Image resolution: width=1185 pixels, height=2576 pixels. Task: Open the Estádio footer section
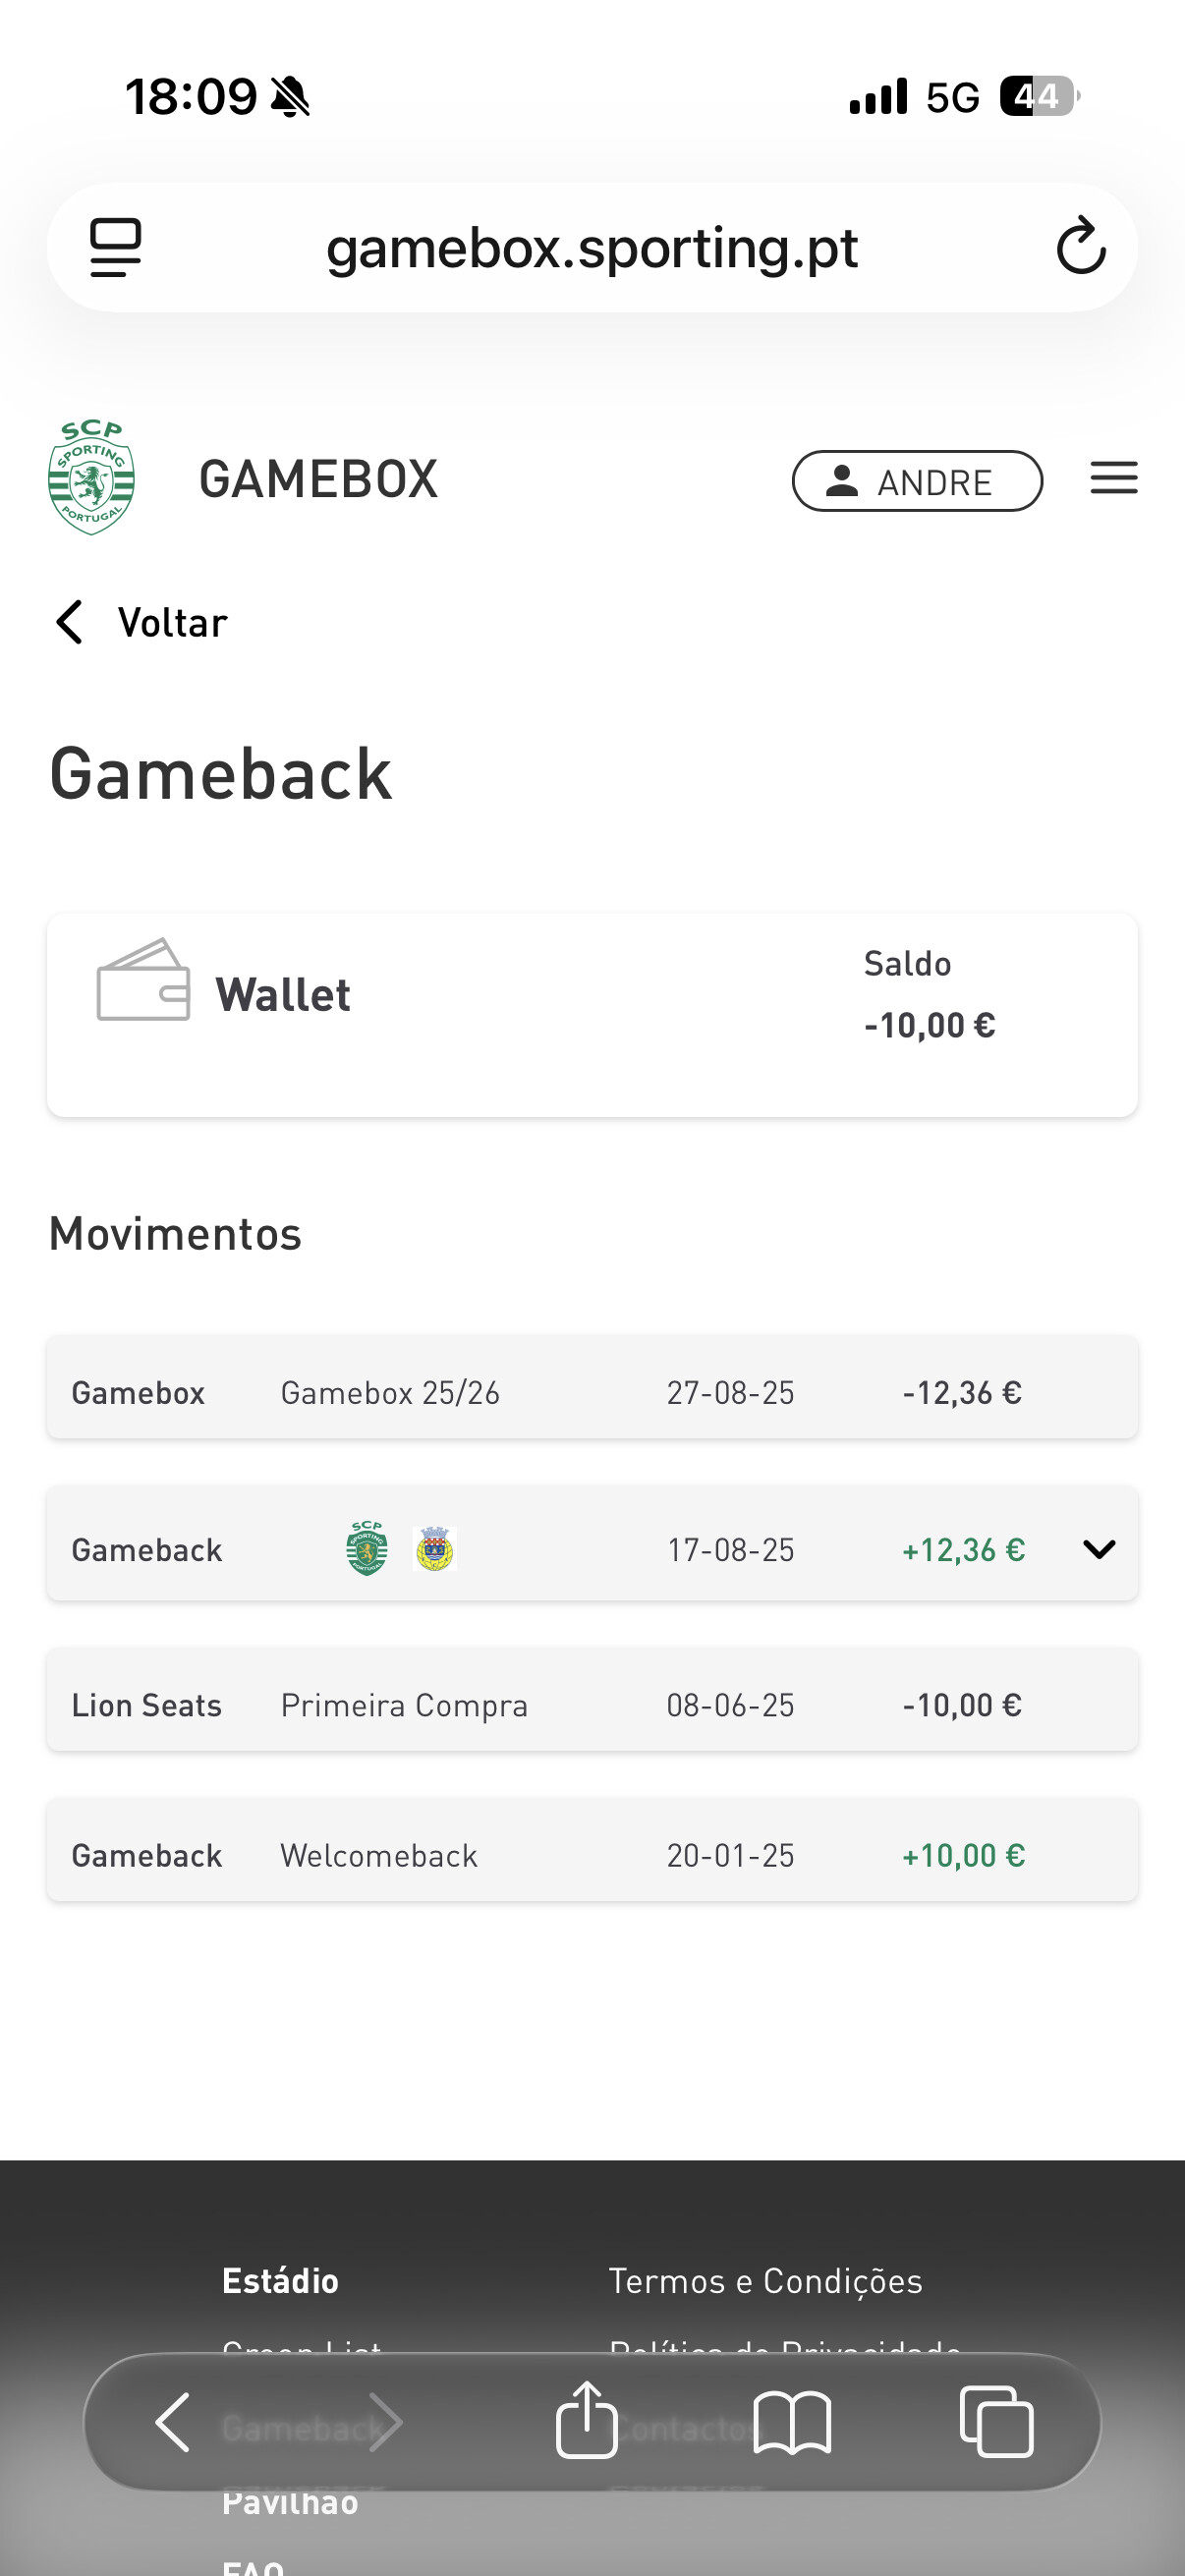280,2281
